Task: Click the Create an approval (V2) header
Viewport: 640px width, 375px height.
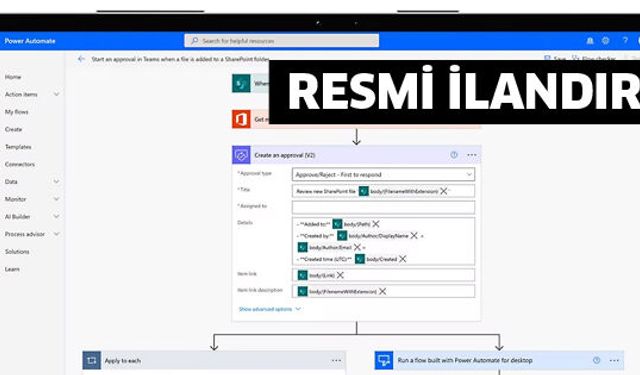Action: coord(356,155)
